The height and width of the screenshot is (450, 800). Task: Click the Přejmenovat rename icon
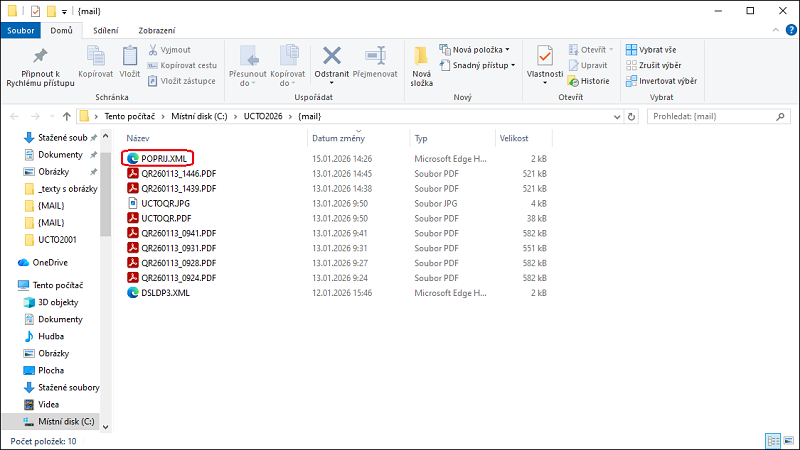(x=376, y=57)
